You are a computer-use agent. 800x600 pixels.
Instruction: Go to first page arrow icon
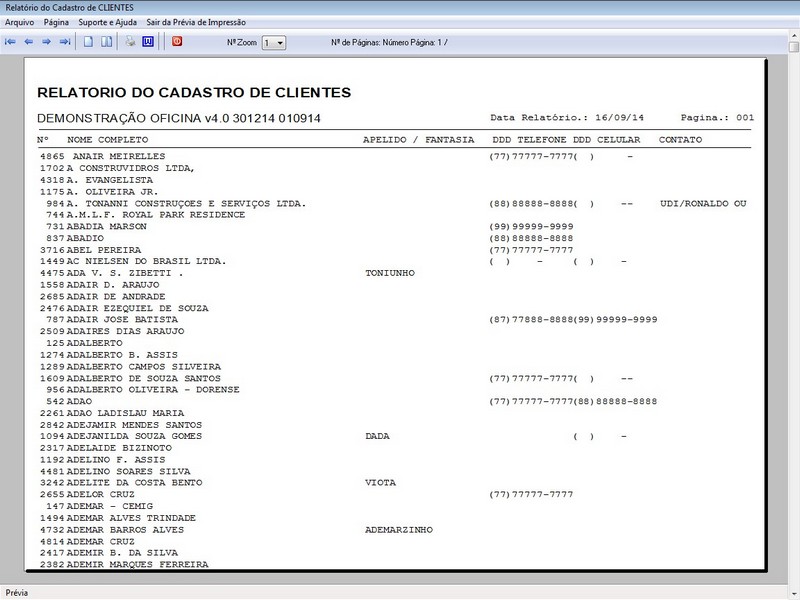10,42
